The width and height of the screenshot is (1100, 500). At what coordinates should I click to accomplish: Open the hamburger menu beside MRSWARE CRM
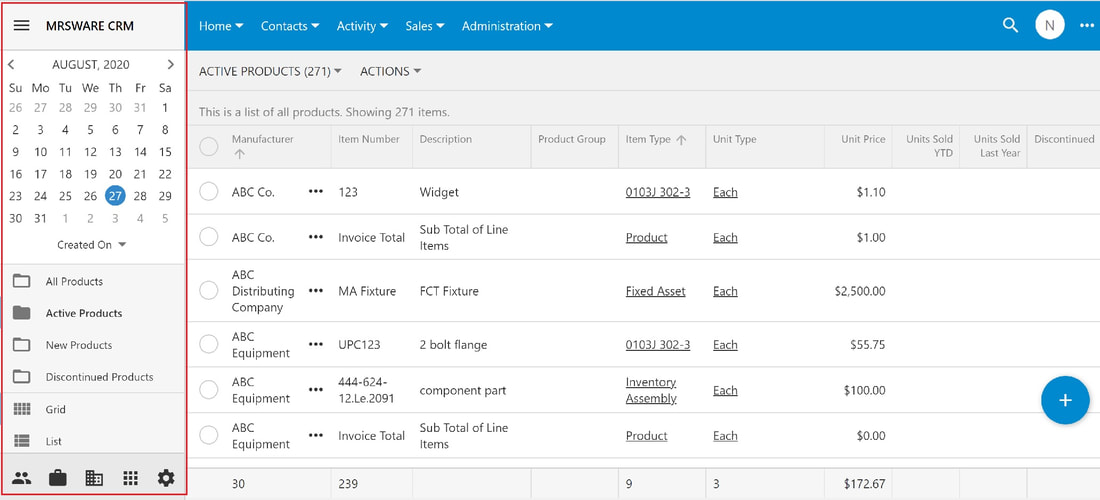point(22,26)
